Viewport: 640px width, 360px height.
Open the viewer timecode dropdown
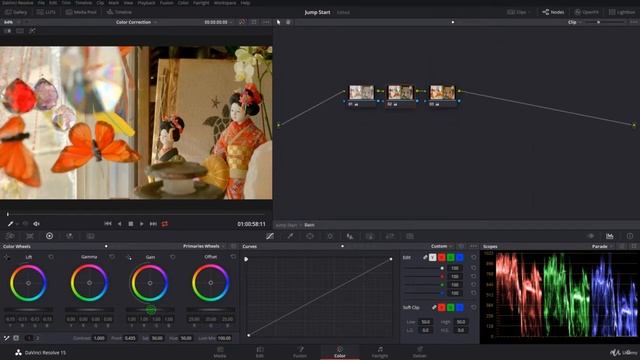218,22
